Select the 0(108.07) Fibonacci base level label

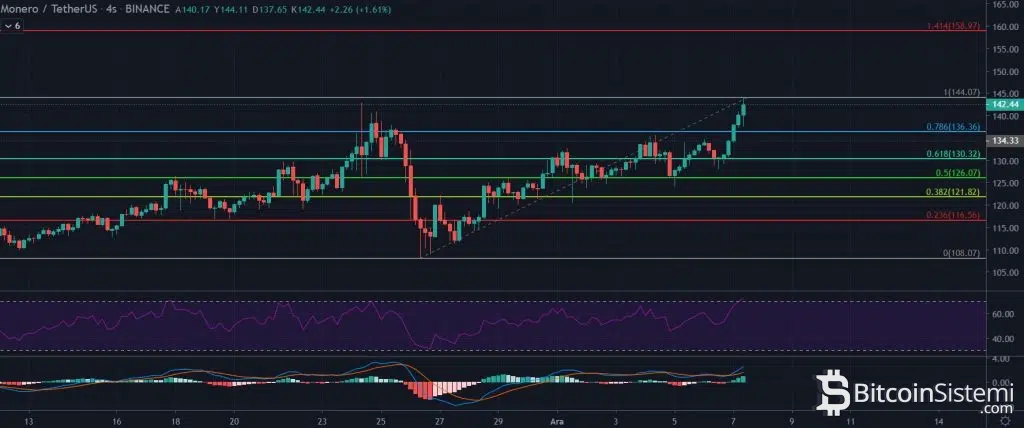pos(961,253)
